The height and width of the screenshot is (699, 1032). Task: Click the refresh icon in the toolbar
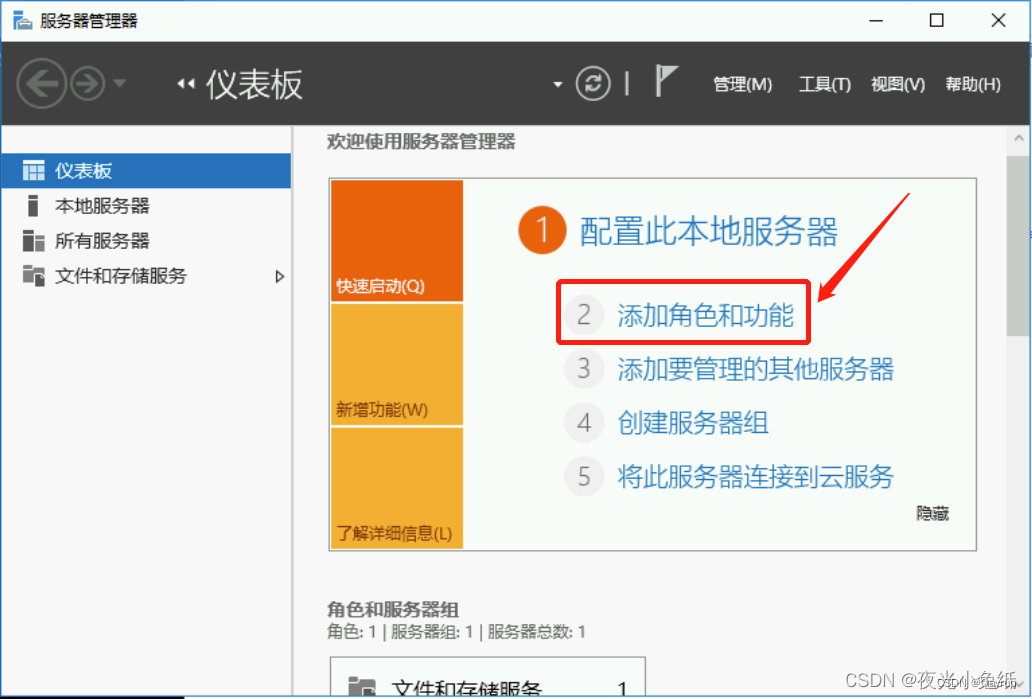[x=593, y=84]
